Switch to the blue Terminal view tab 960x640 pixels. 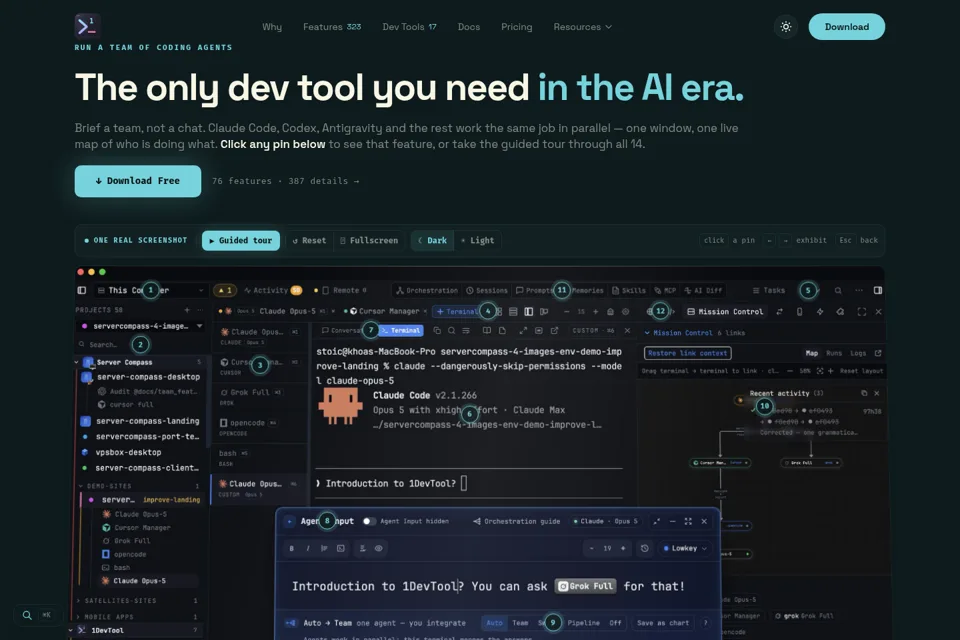point(401,330)
